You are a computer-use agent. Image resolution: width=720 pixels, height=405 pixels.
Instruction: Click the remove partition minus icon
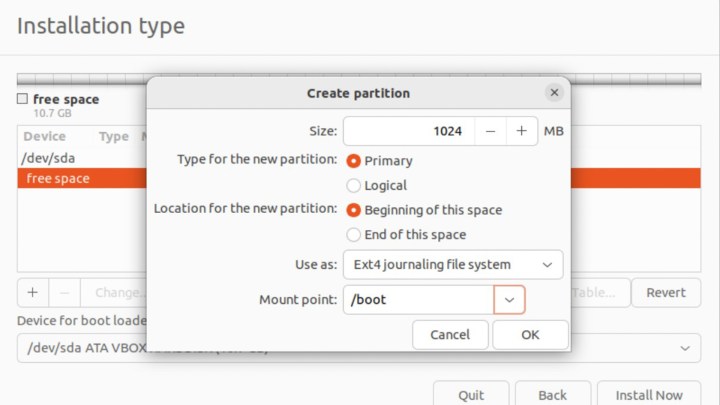pos(64,292)
